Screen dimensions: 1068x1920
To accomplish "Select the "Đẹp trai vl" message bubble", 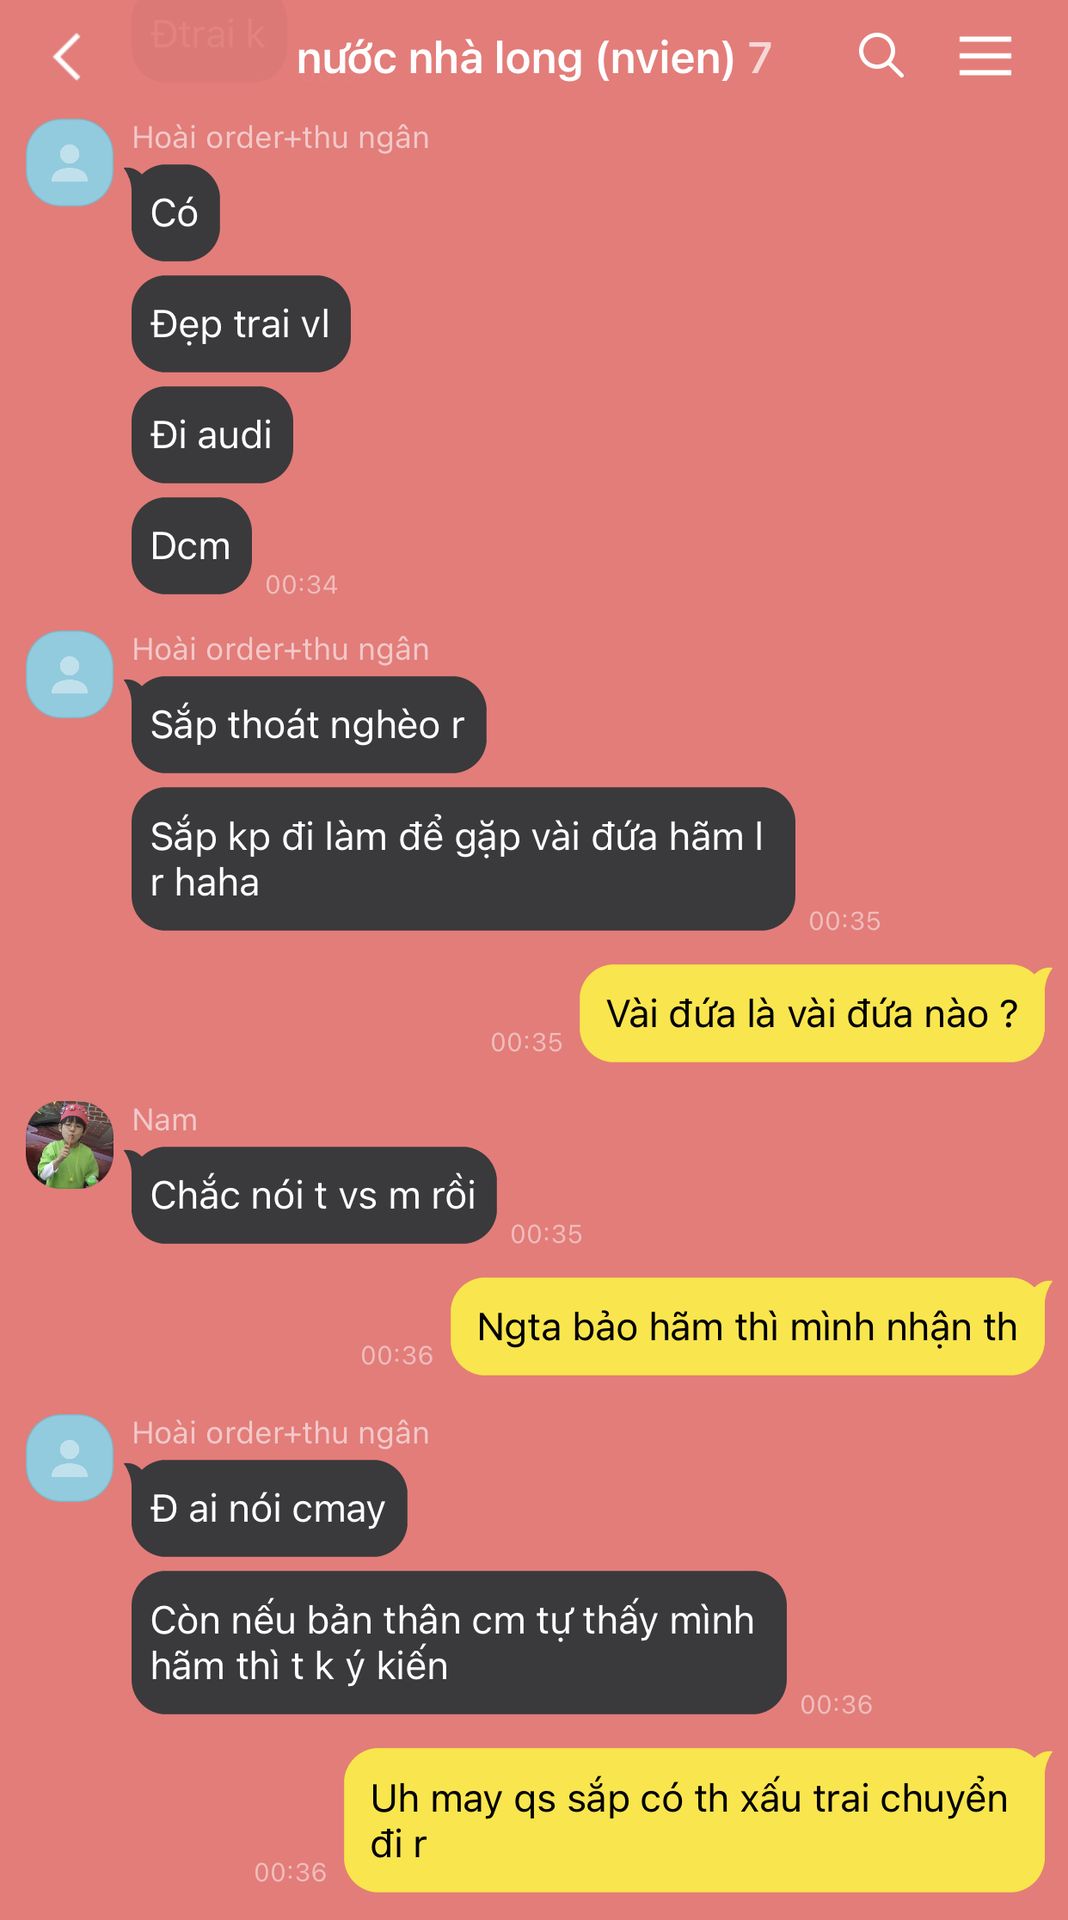I will tap(241, 324).
